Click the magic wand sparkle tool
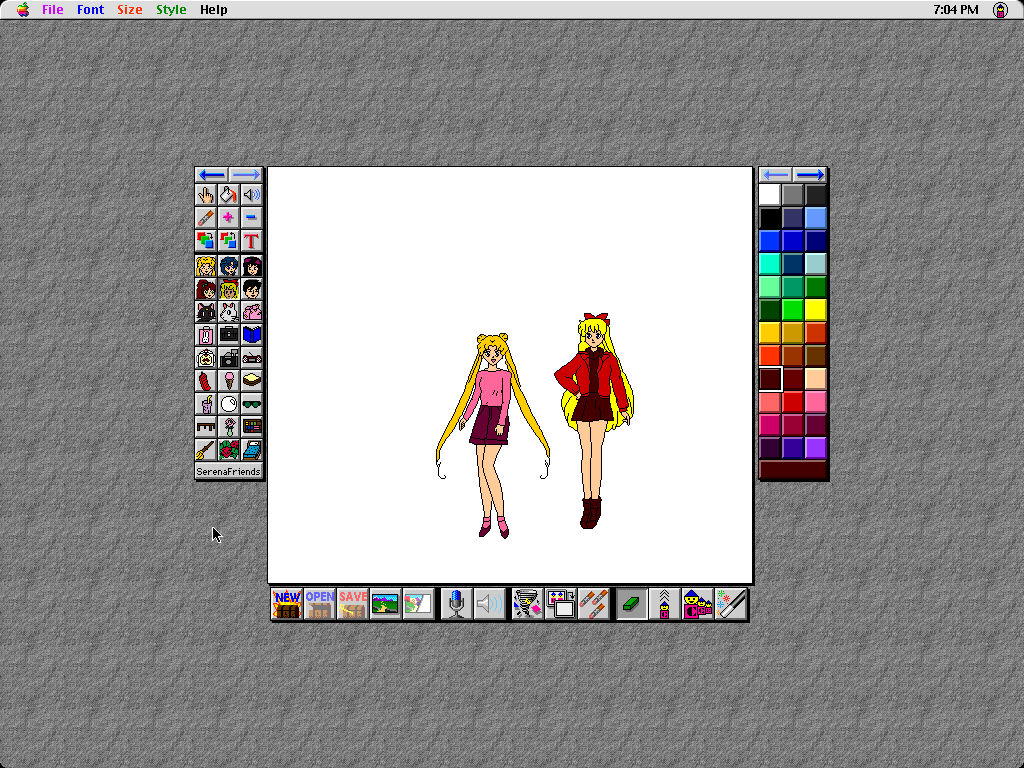 [x=731, y=604]
